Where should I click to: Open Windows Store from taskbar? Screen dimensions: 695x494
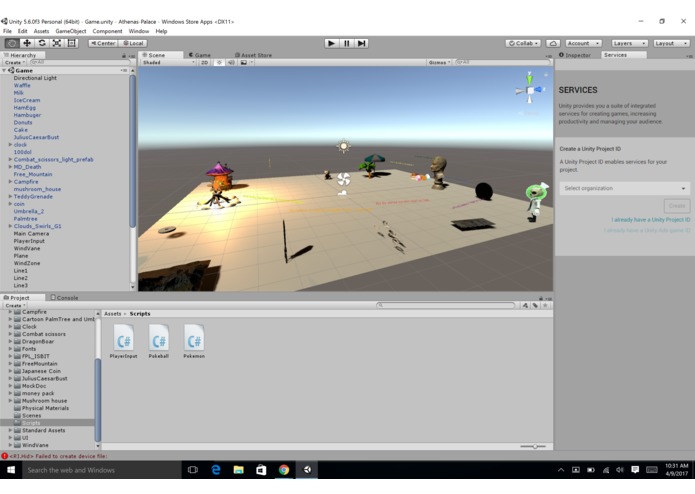click(261, 470)
